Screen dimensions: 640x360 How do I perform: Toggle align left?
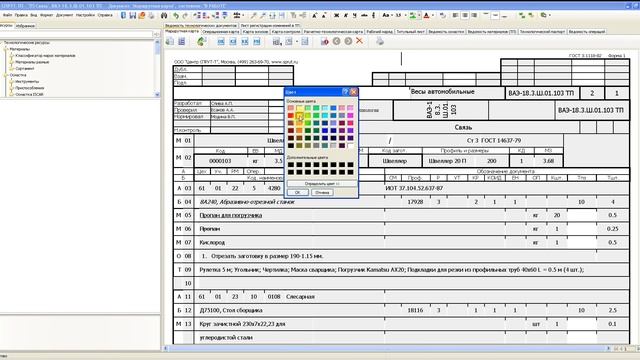pos(455,16)
